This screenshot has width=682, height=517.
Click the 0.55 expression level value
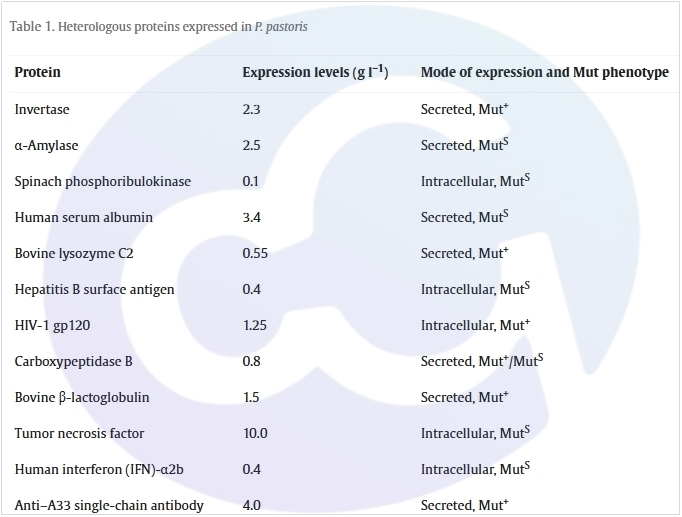coord(255,253)
